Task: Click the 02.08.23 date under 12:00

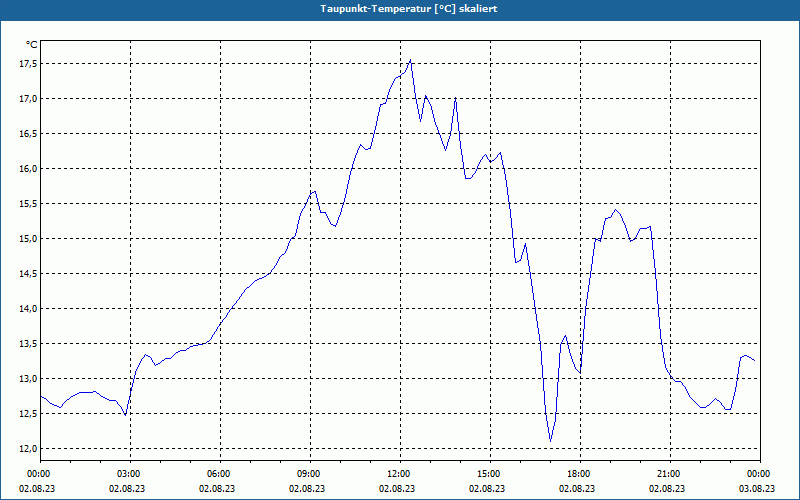Action: [397, 488]
